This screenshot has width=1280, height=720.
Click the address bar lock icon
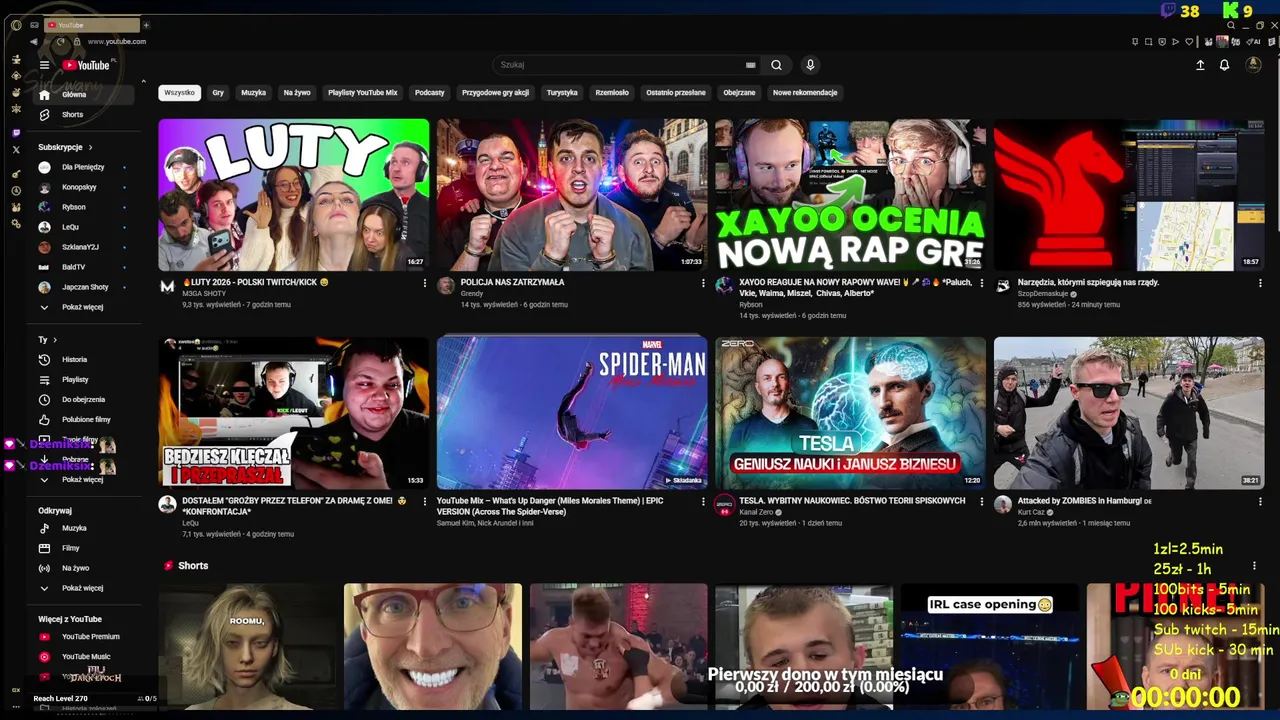click(77, 42)
